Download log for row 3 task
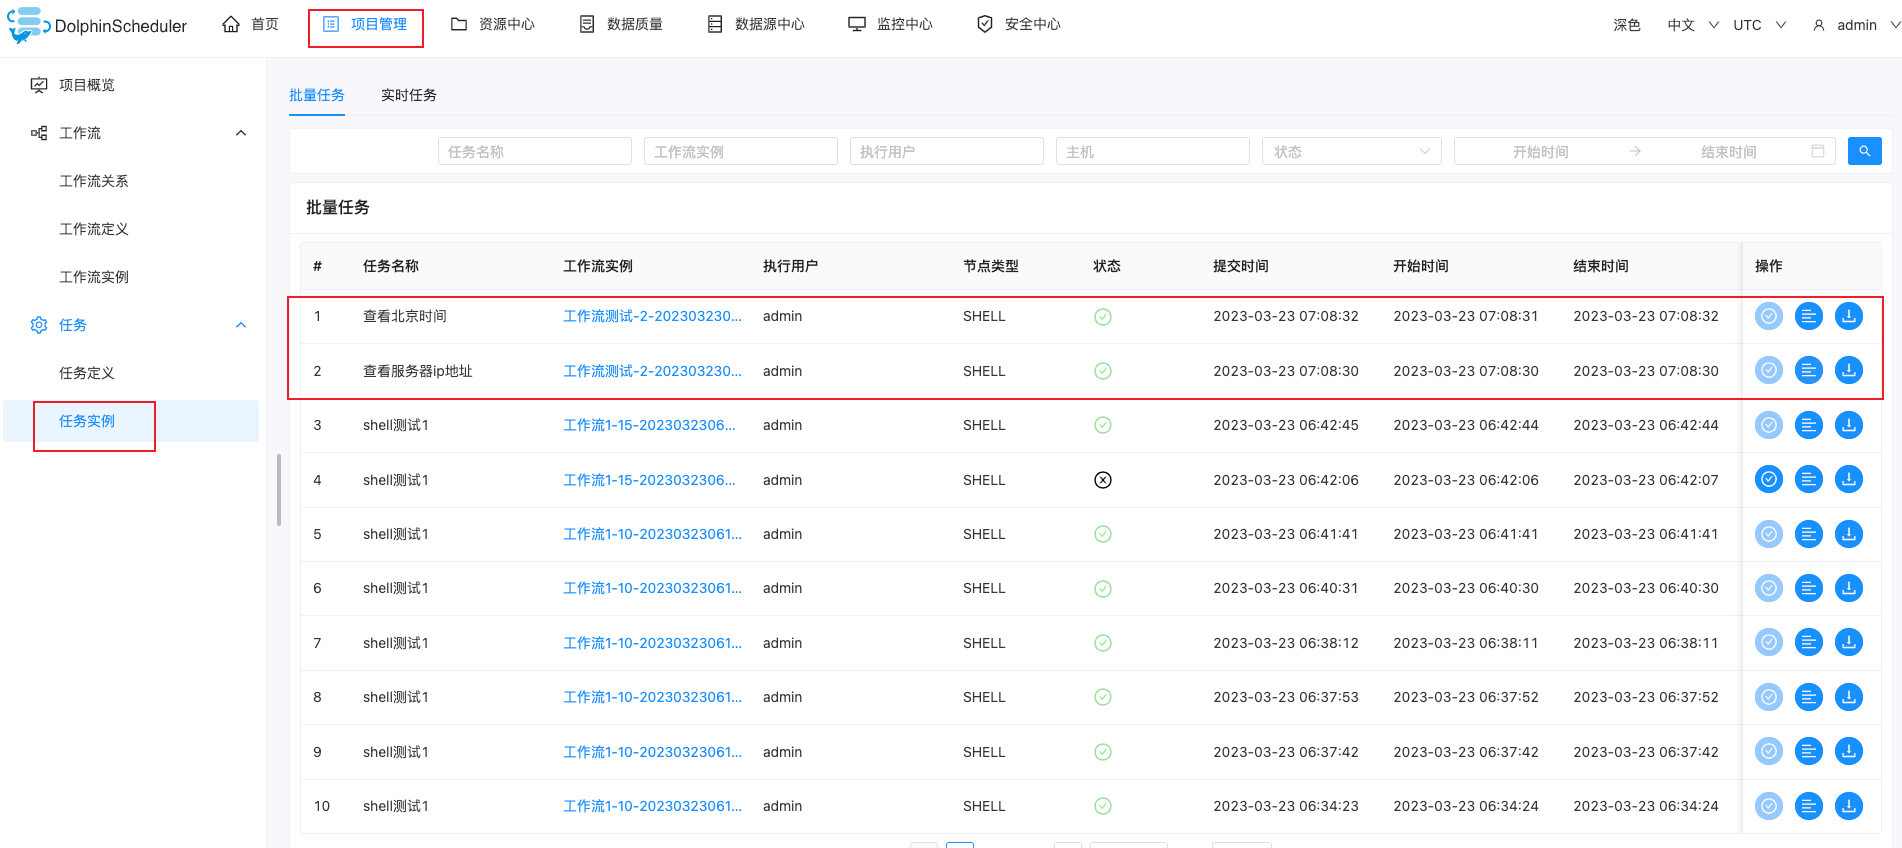This screenshot has height=848, width=1902. [1849, 425]
